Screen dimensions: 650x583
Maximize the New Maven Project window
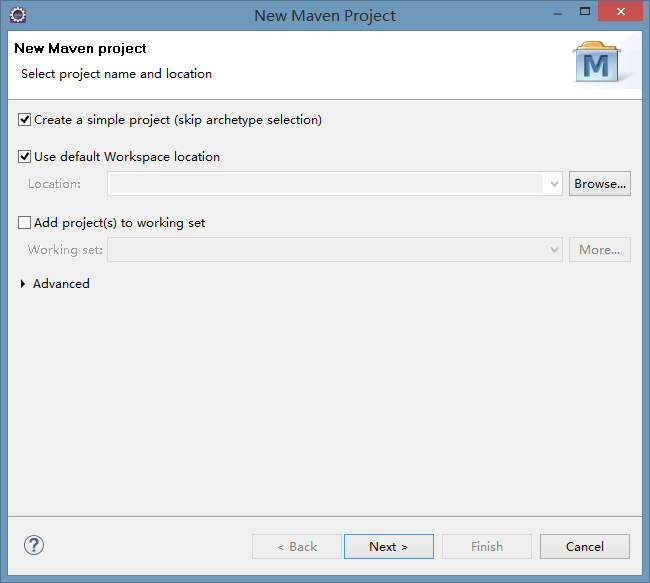[x=585, y=12]
